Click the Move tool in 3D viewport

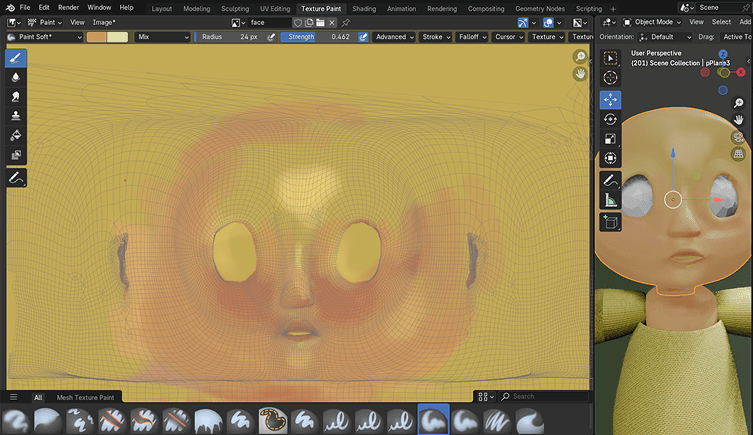pos(610,99)
